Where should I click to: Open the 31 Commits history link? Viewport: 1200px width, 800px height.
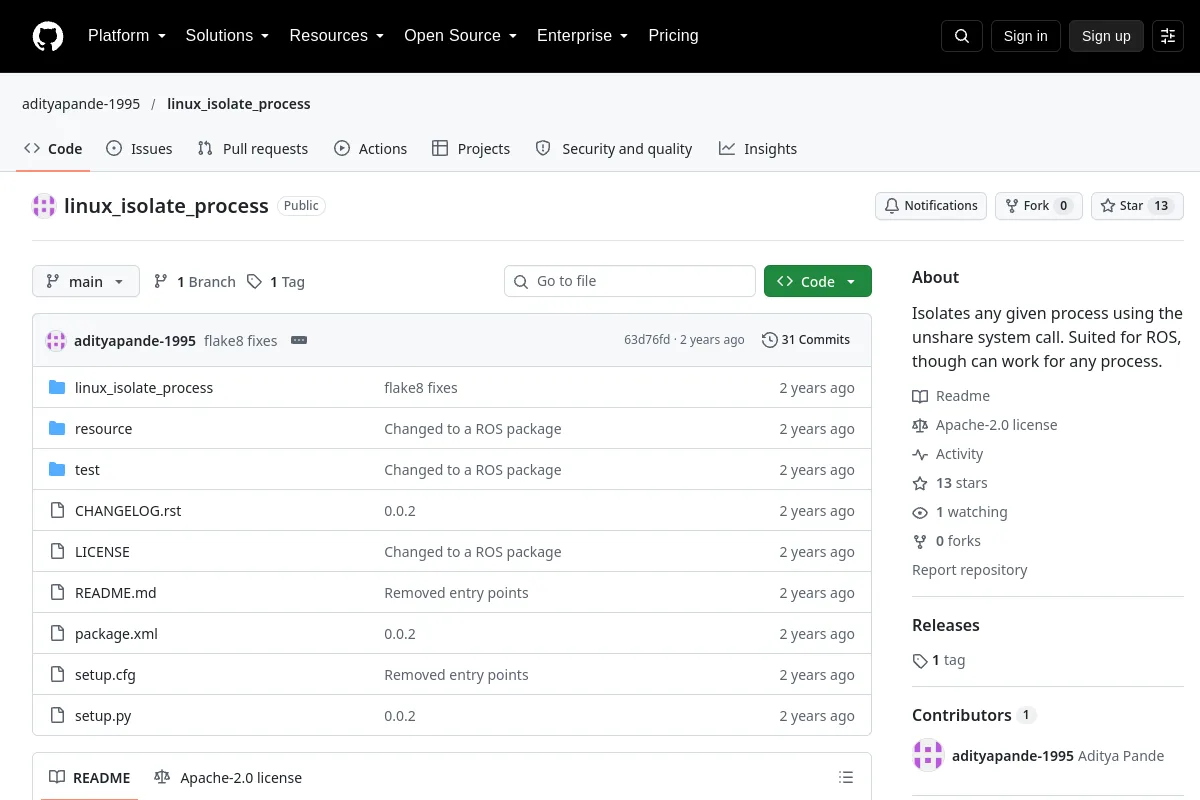[806, 340]
